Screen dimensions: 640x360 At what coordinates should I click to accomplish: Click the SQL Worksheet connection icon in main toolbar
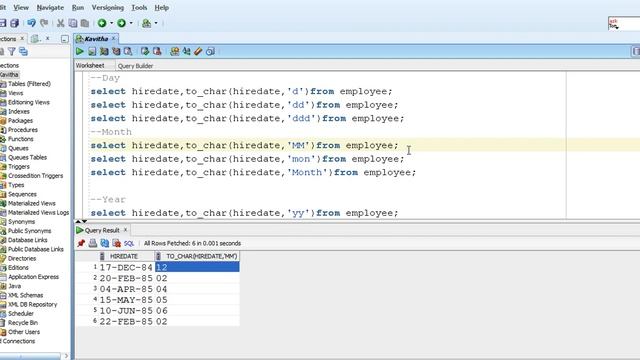pos(146,23)
